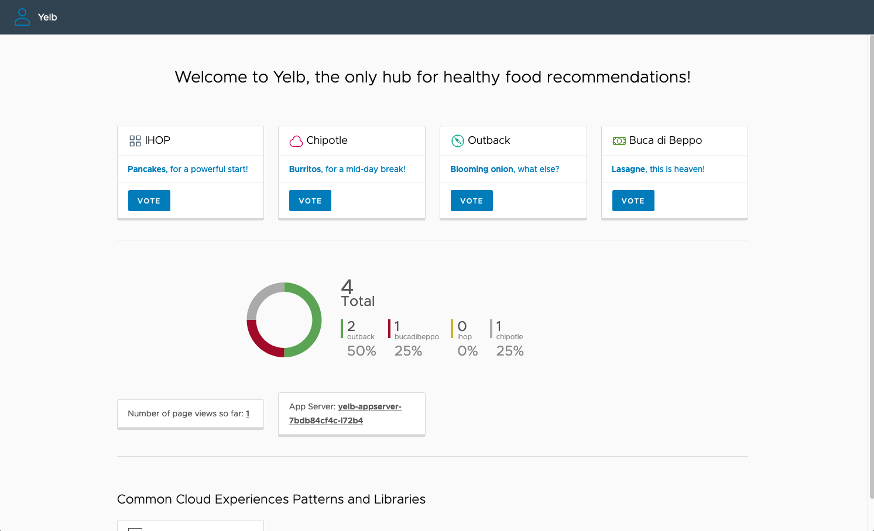Click the Outback compass icon

(458, 141)
